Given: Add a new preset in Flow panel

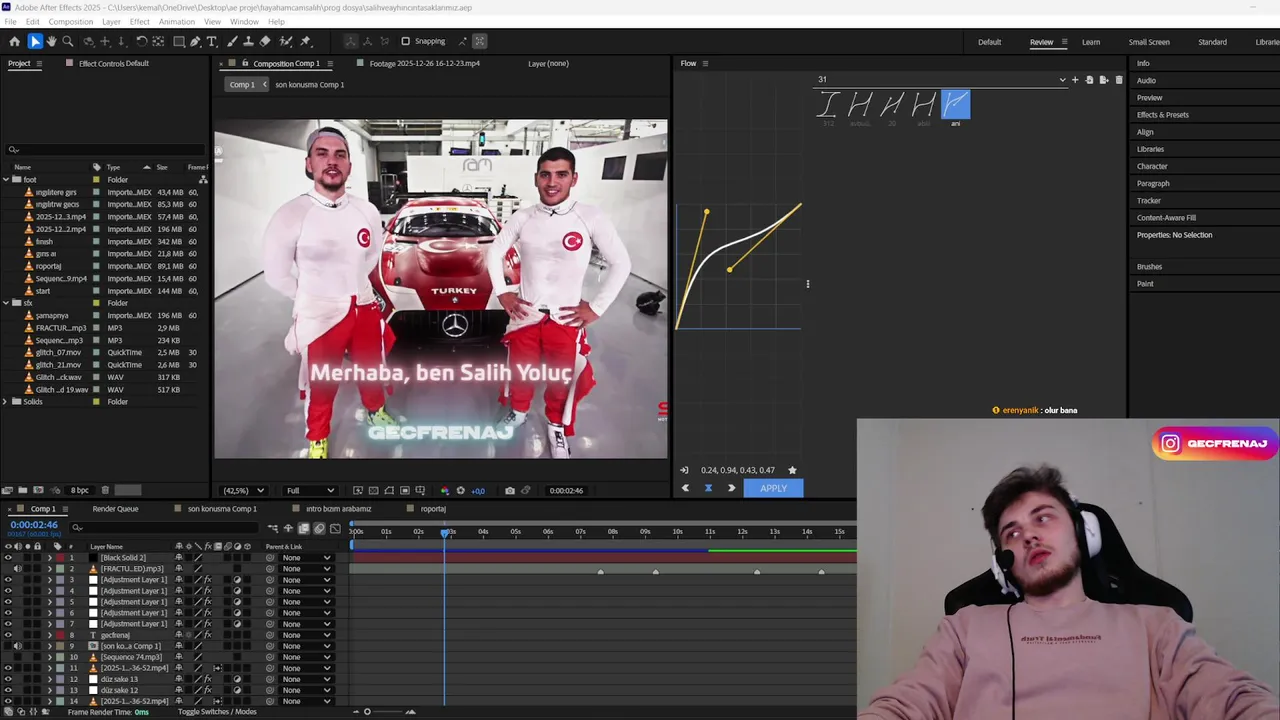Looking at the screenshot, I should [x=1075, y=80].
